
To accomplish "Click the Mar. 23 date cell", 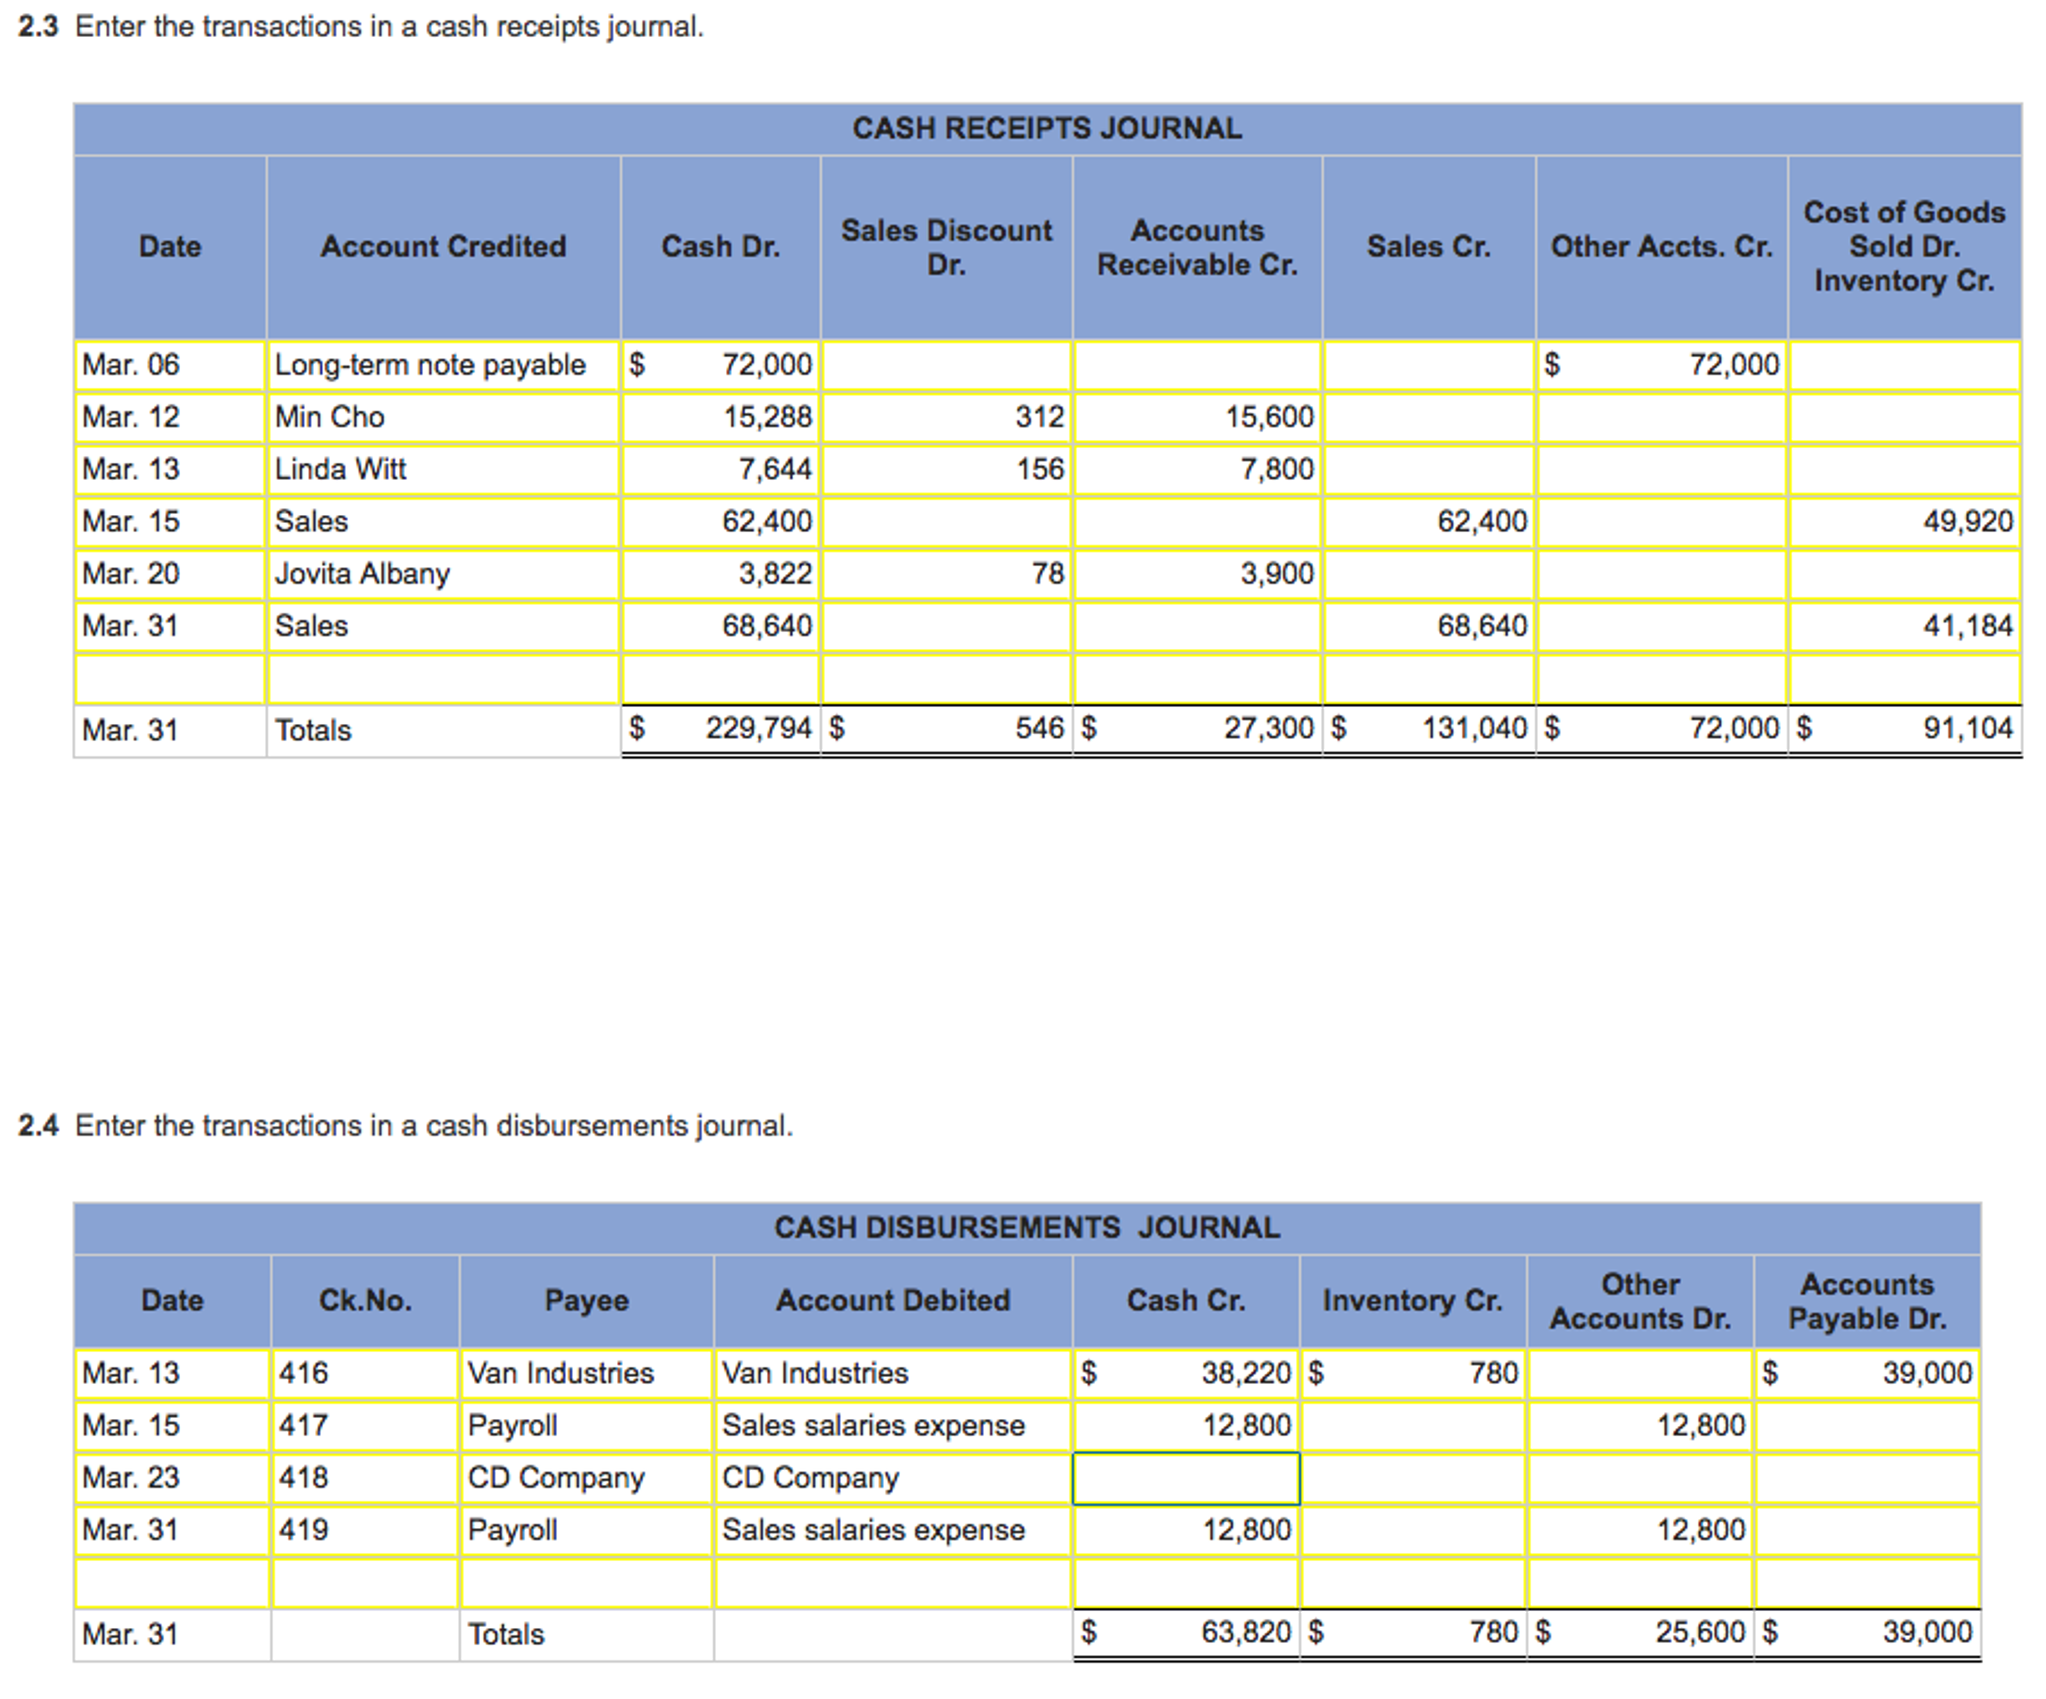I will click(172, 1478).
